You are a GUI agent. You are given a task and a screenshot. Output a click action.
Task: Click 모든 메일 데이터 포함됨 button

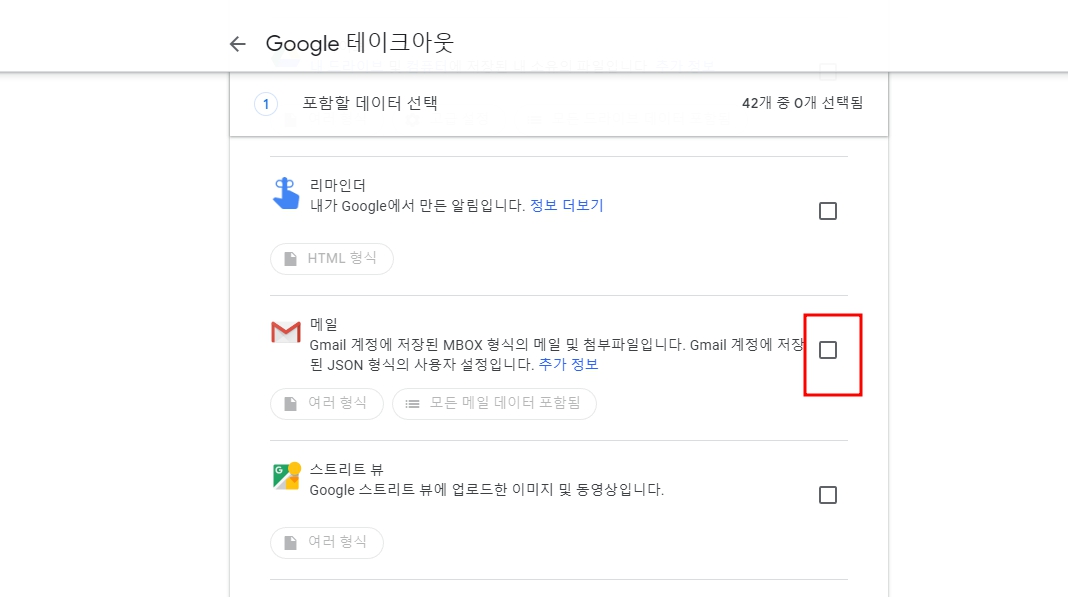coord(494,403)
